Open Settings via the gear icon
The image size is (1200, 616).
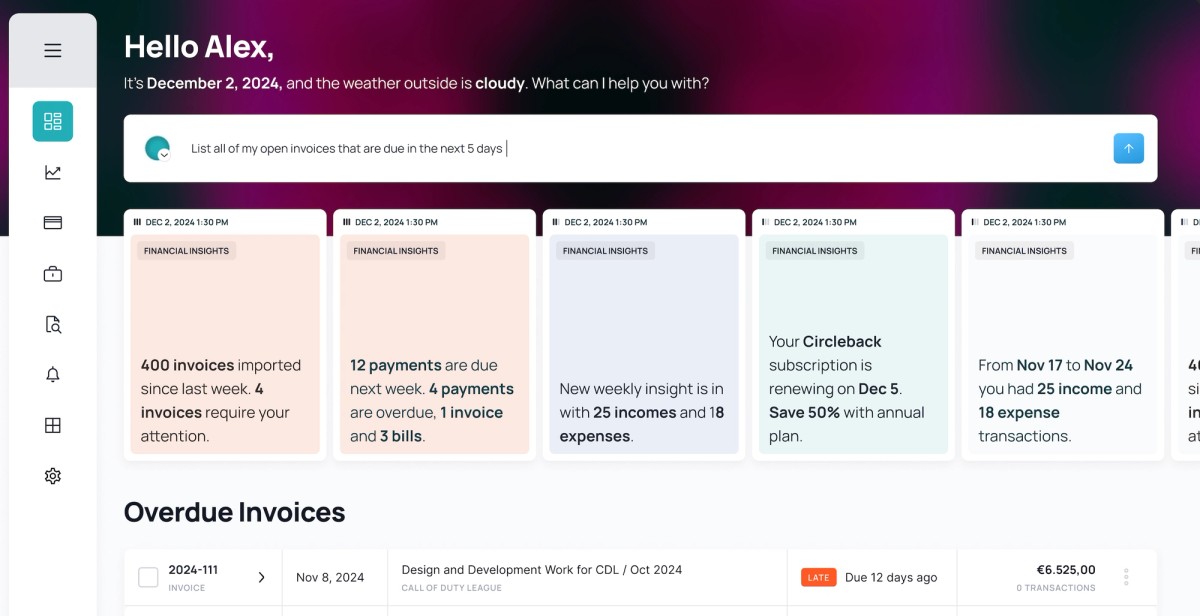52,475
